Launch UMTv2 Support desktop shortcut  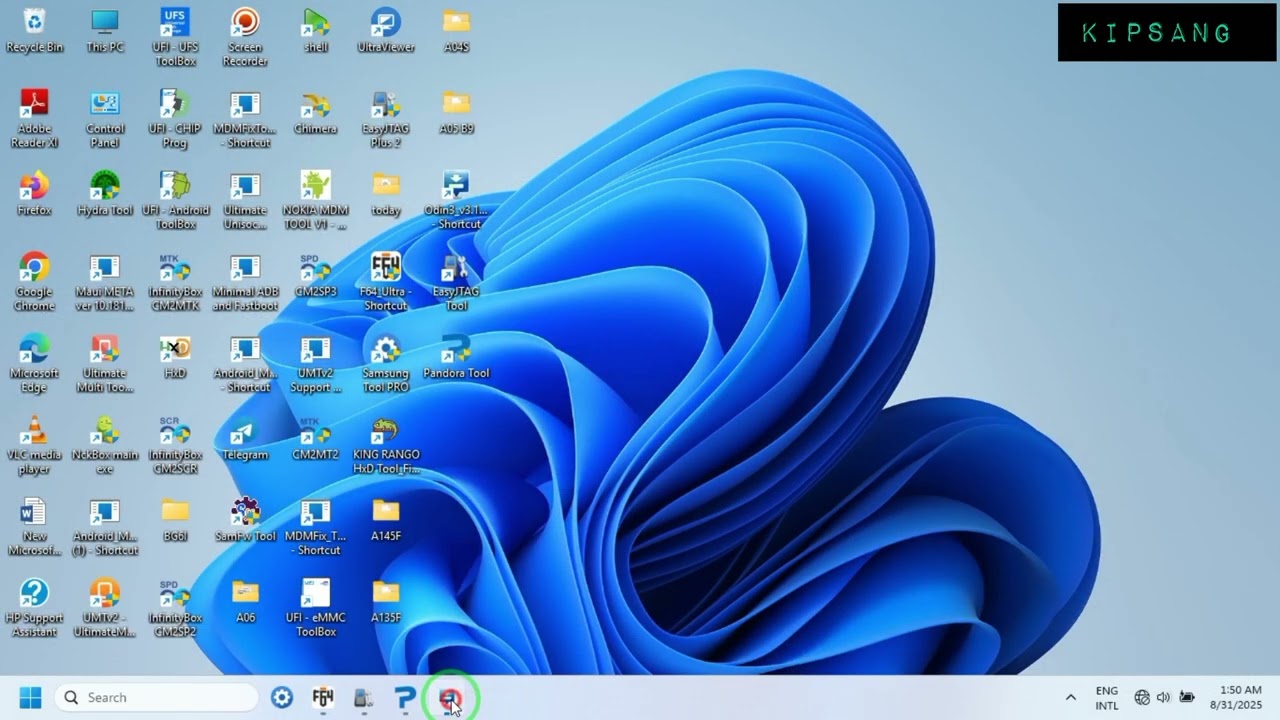point(316,363)
